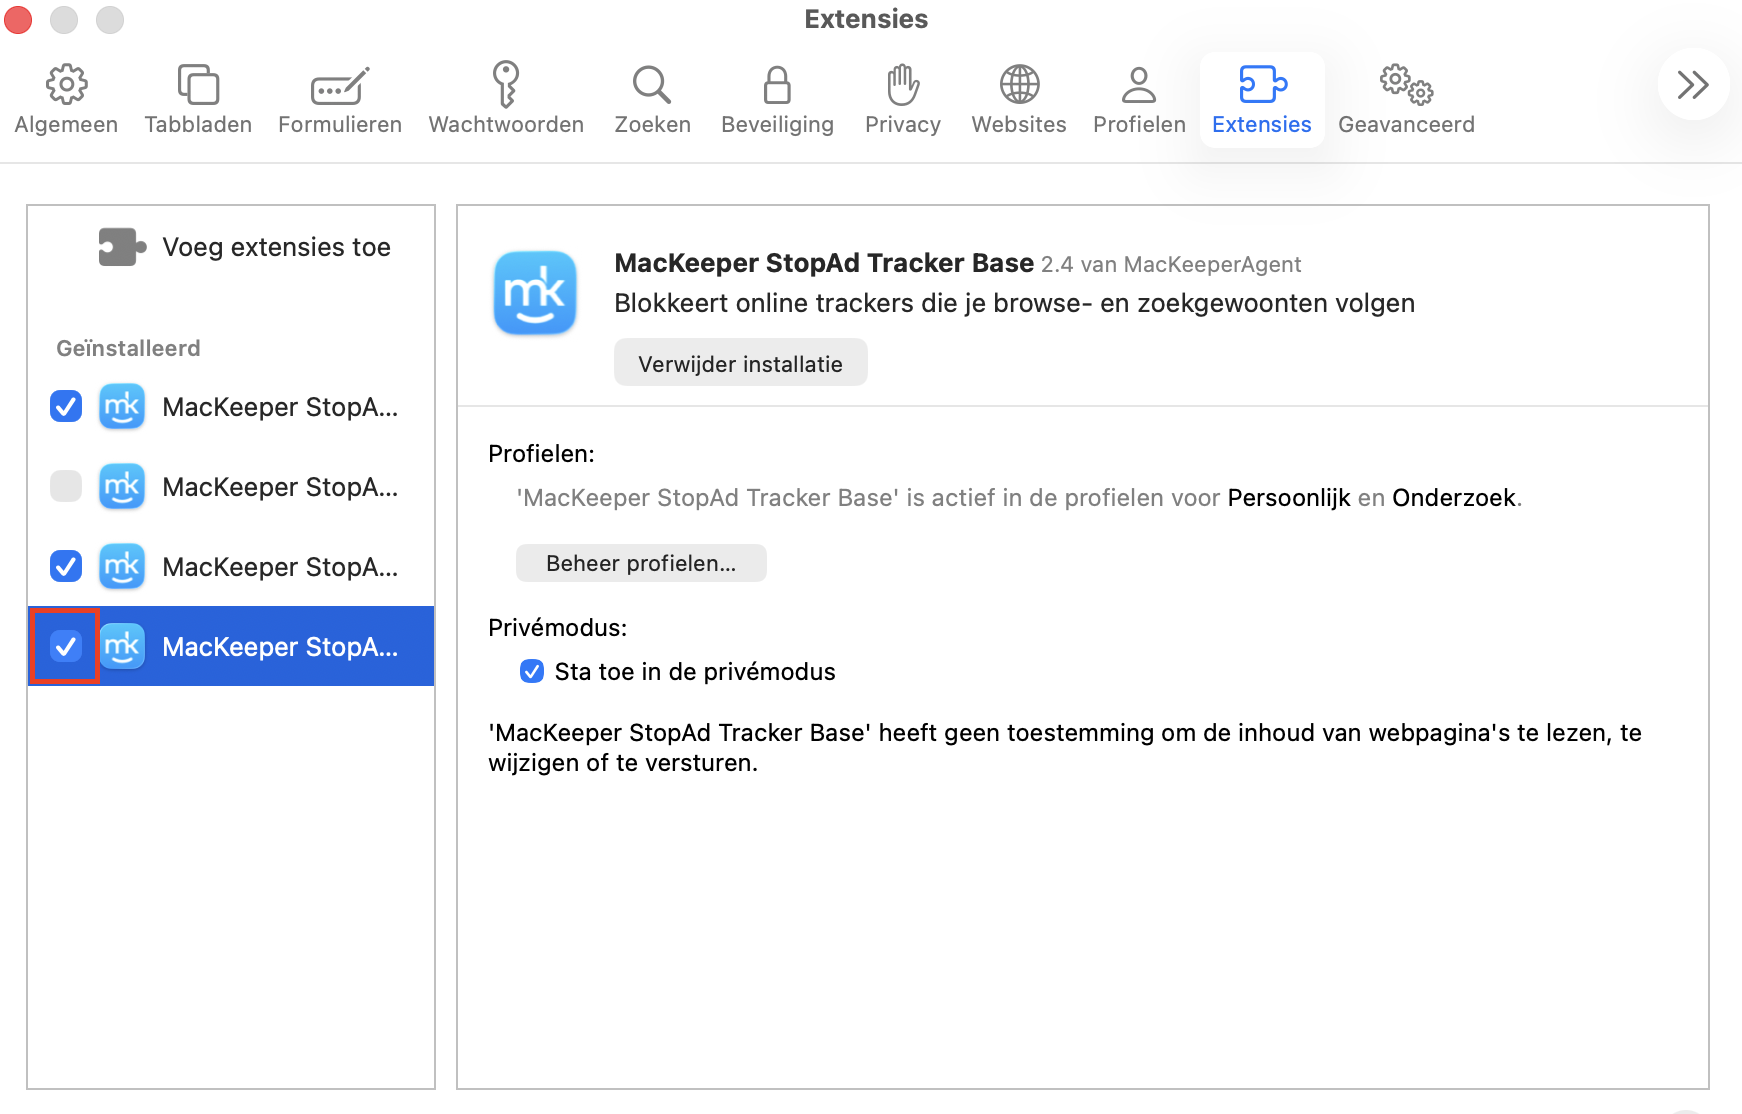Switch to the Wachtwoorden tab label

tap(506, 125)
